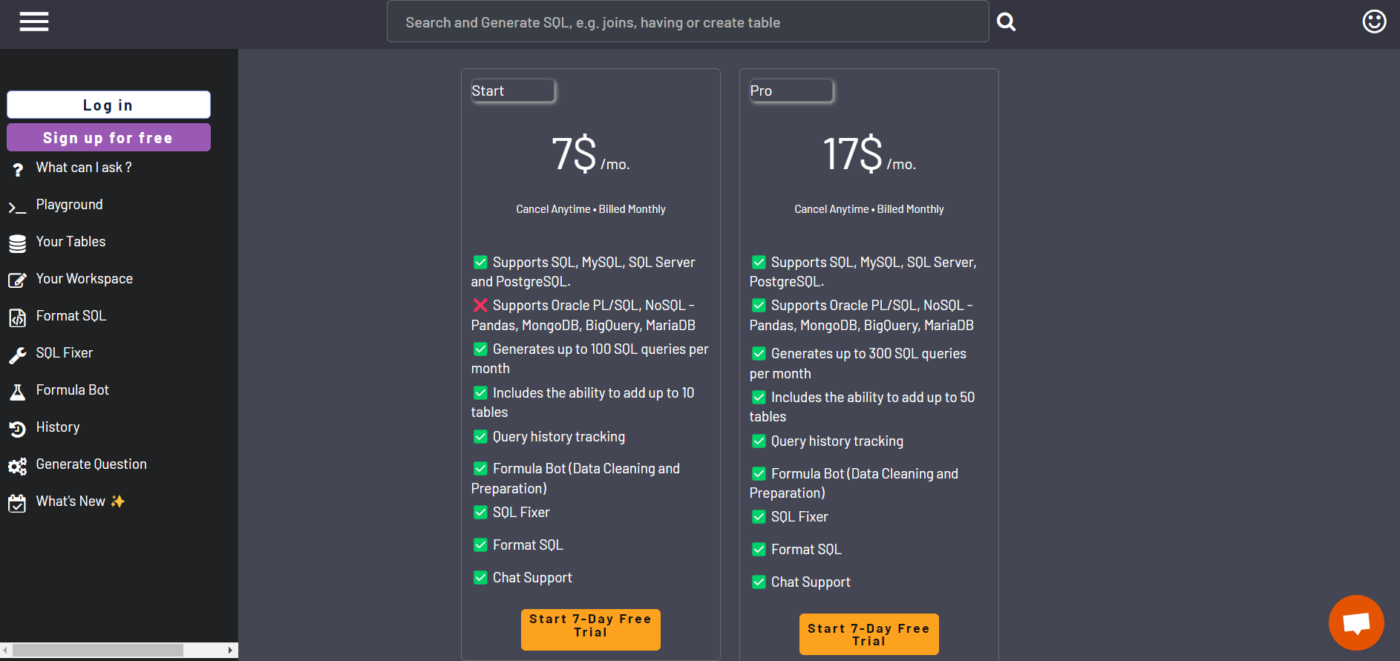Image resolution: width=1400 pixels, height=661 pixels.
Task: Open Format SQL in the sidebar
Action: point(70,316)
